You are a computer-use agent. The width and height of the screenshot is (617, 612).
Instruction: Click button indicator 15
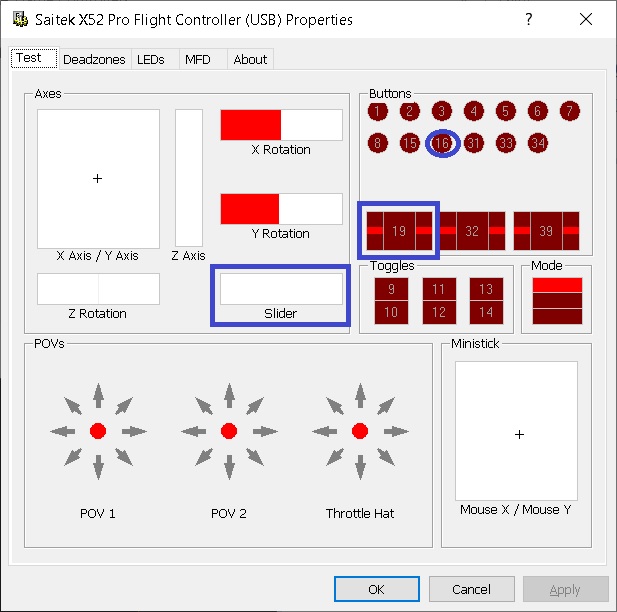(410, 143)
